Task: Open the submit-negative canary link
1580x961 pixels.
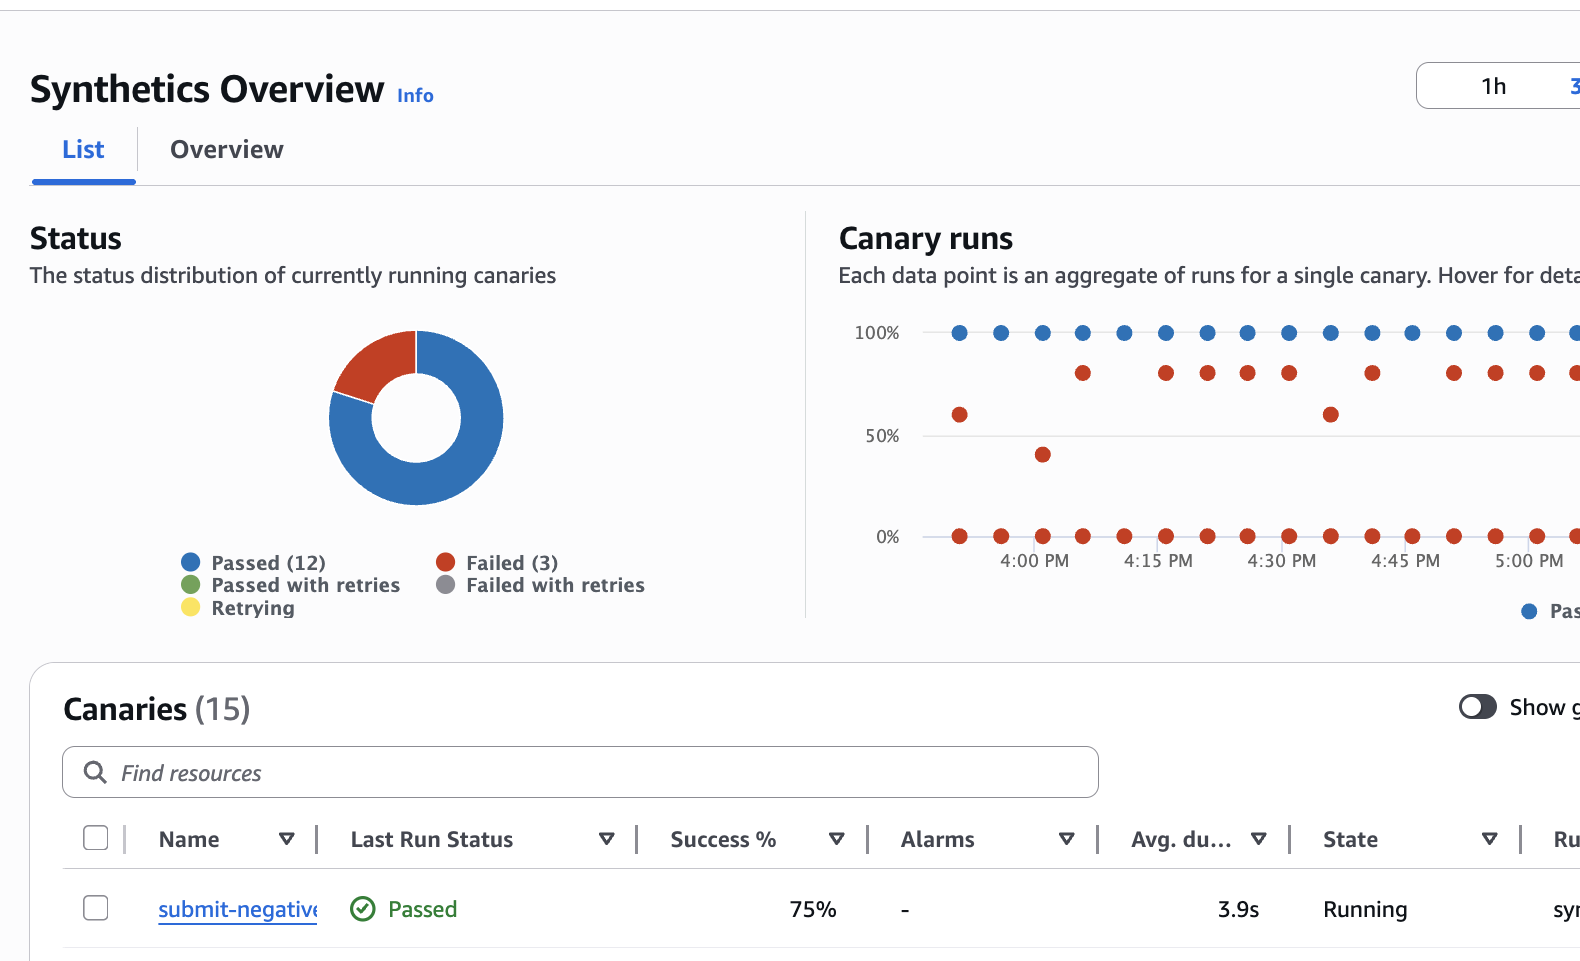Action: coord(237,909)
